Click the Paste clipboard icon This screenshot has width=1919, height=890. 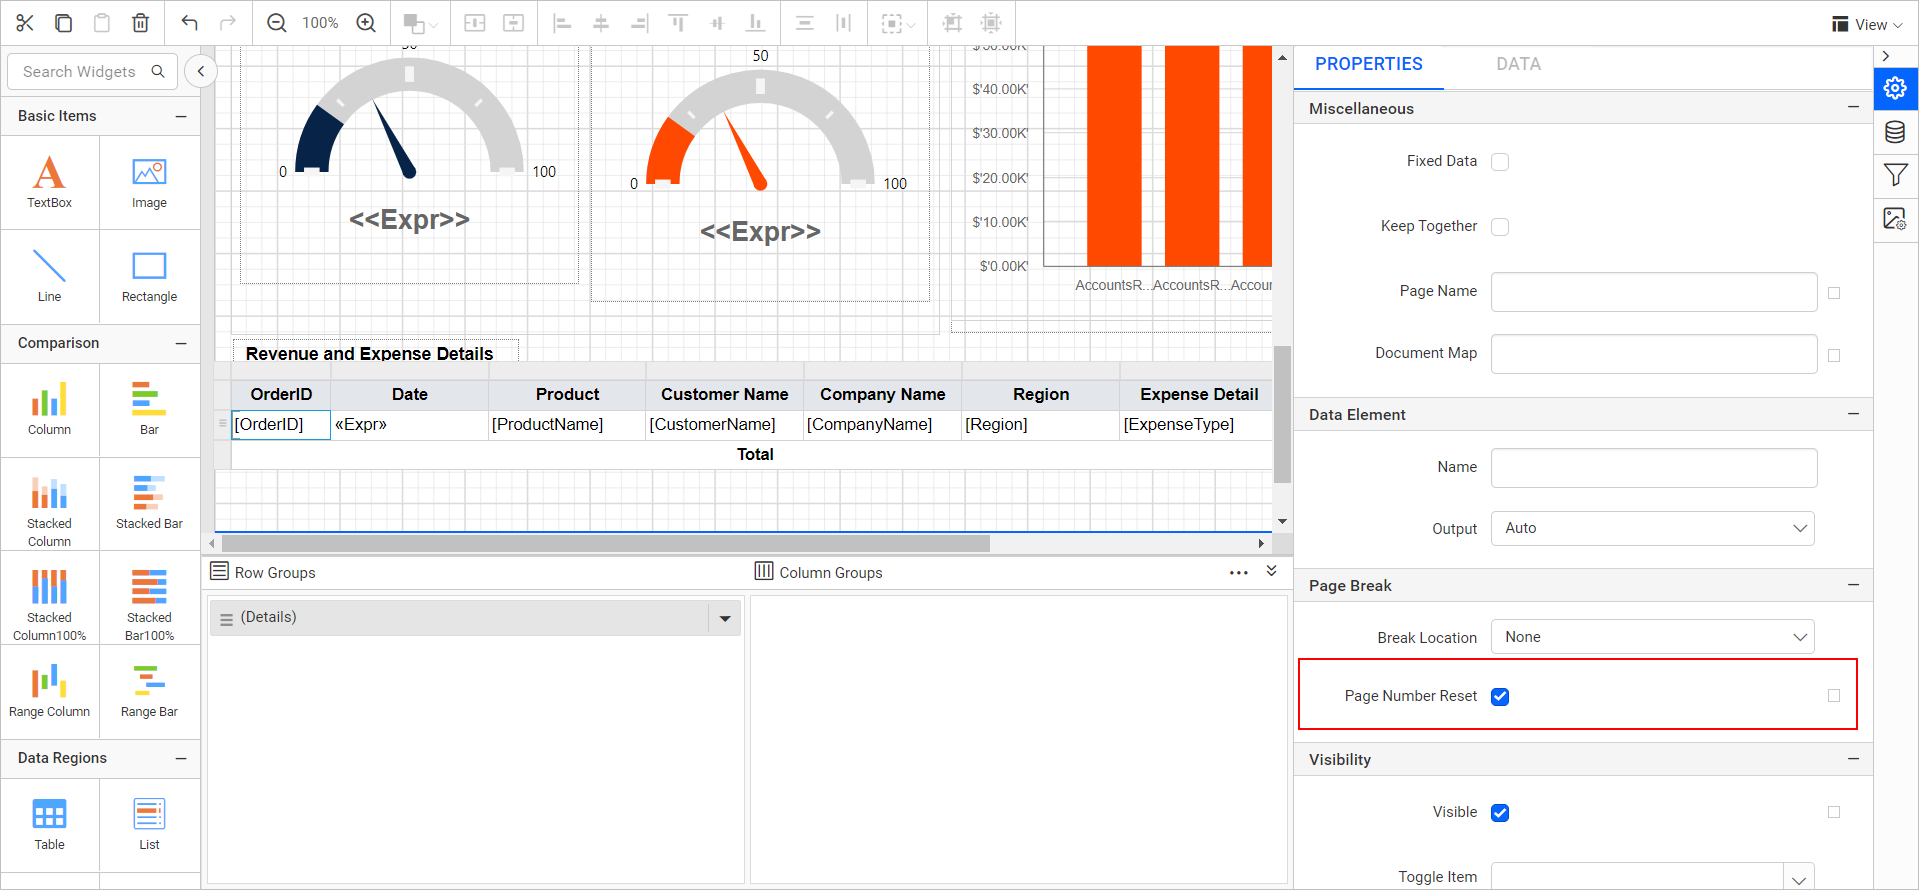(x=102, y=22)
